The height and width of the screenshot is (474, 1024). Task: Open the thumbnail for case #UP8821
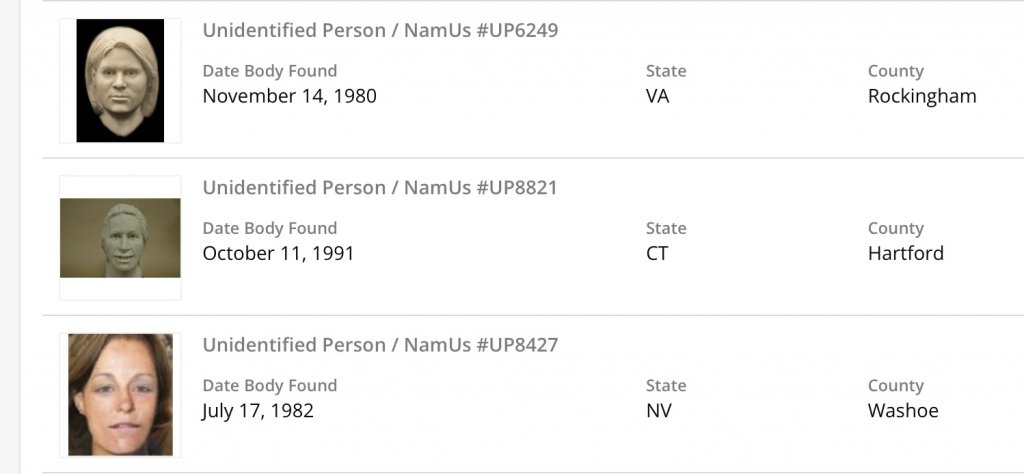pyautogui.click(x=120, y=238)
